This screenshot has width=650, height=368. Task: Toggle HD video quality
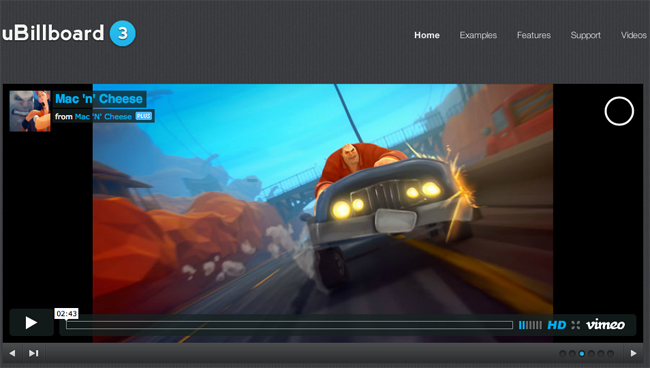[557, 325]
